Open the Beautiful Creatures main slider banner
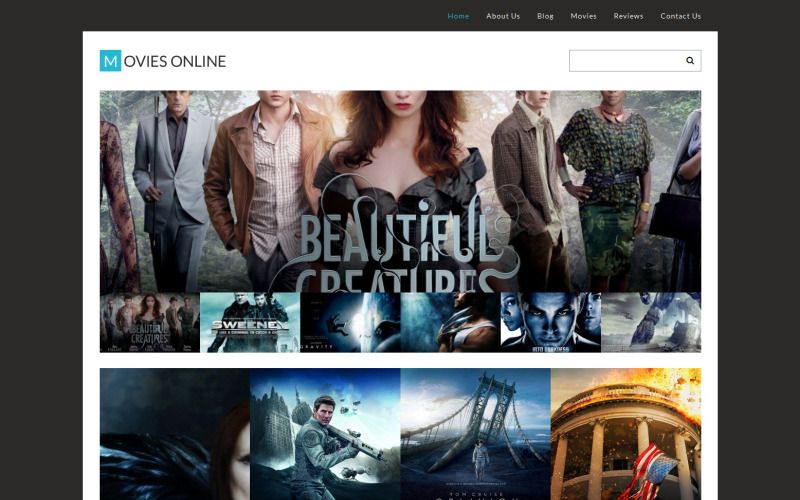The image size is (800, 500). pyautogui.click(x=401, y=191)
